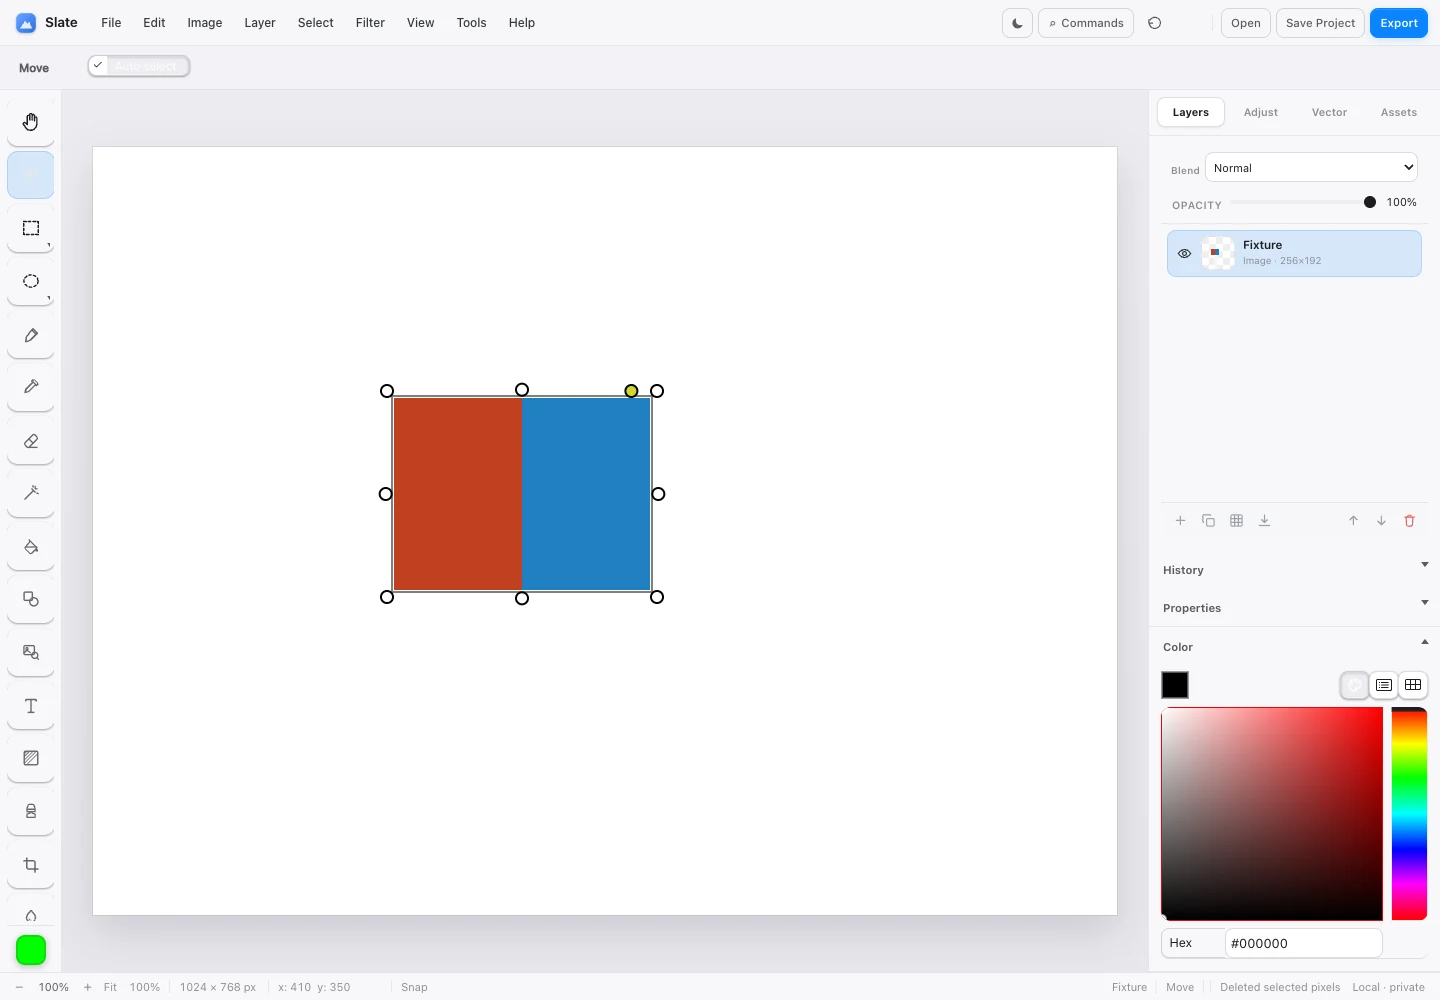
Task: Switch to the Adjust tab
Action: [1261, 112]
